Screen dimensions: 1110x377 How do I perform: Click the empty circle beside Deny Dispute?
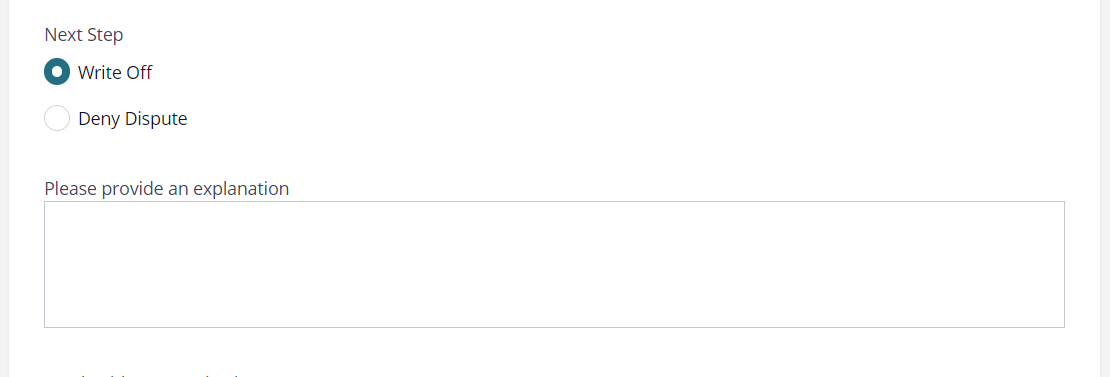(57, 118)
